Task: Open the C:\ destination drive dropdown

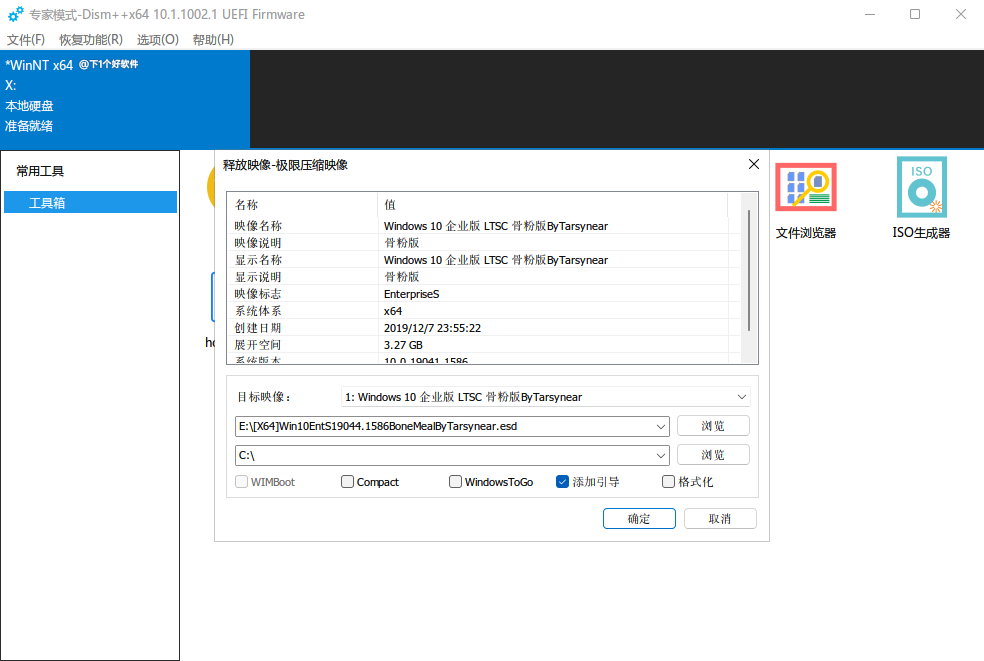Action: (661, 454)
